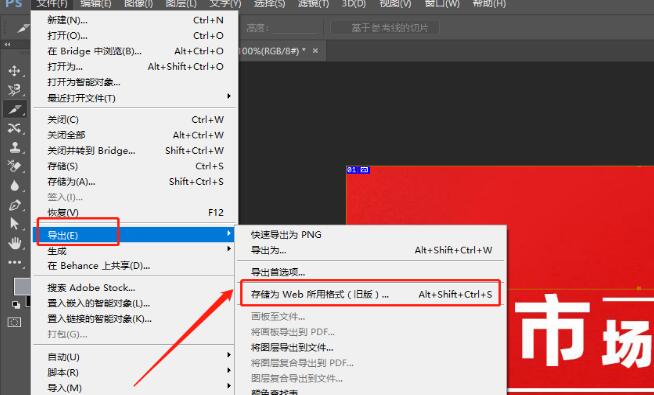Image resolution: width=654 pixels, height=395 pixels.
Task: Choose 打开为... menu item
Action: click(135, 67)
